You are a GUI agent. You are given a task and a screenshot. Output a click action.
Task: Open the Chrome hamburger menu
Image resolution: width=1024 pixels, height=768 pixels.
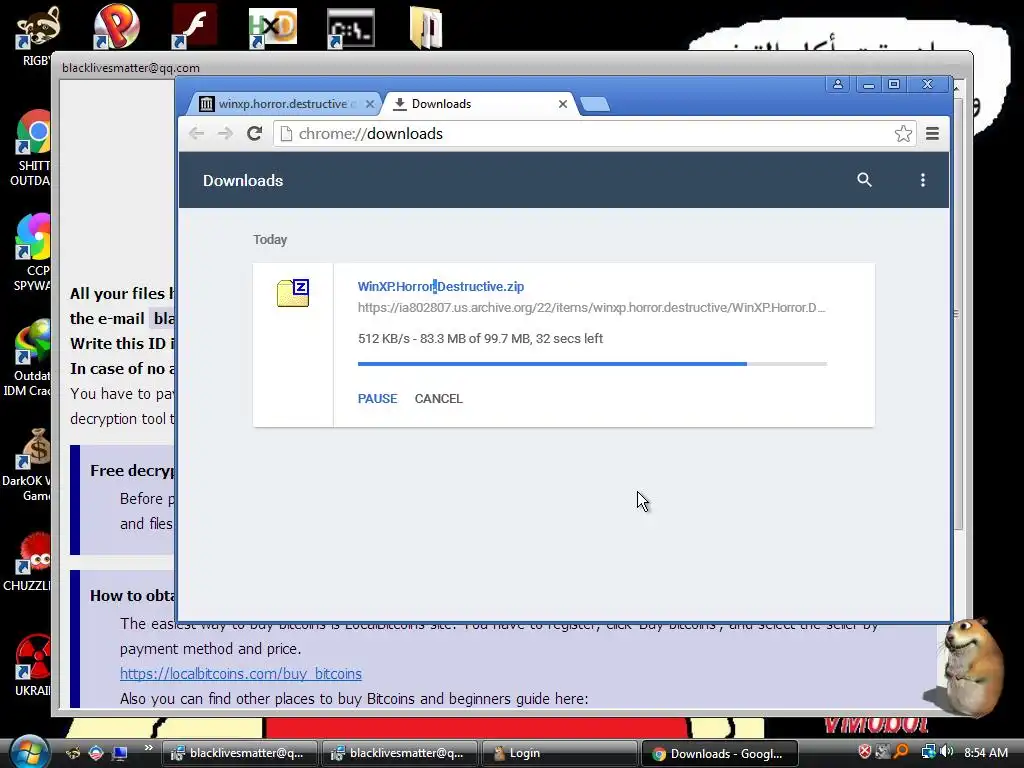(933, 133)
